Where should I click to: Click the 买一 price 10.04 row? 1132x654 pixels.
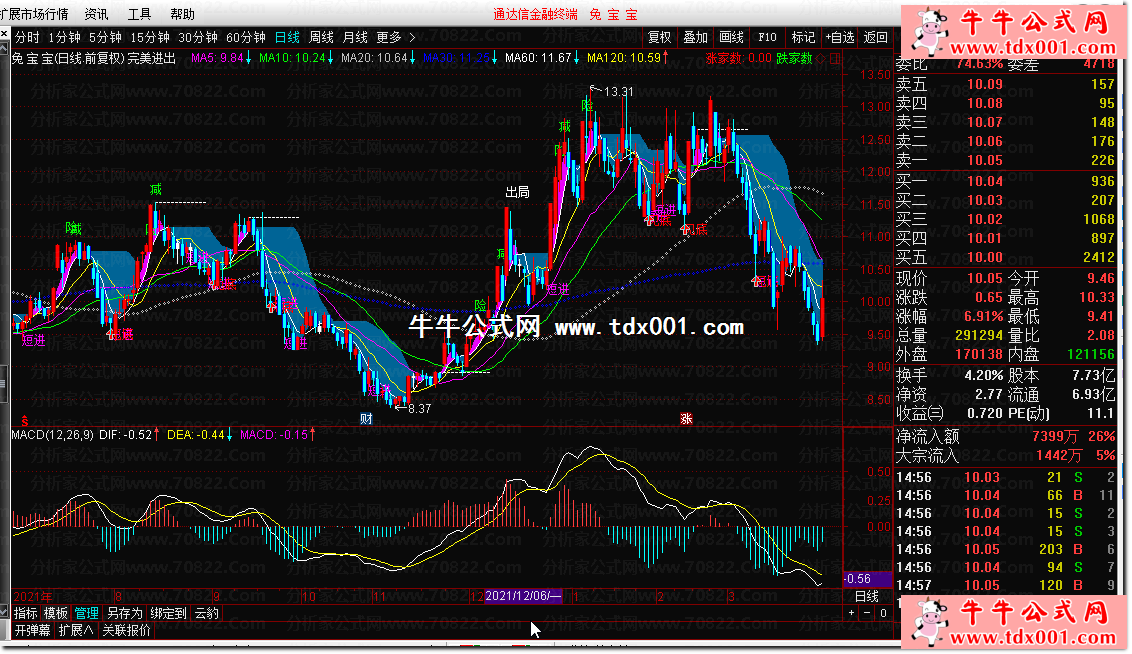(1005, 181)
